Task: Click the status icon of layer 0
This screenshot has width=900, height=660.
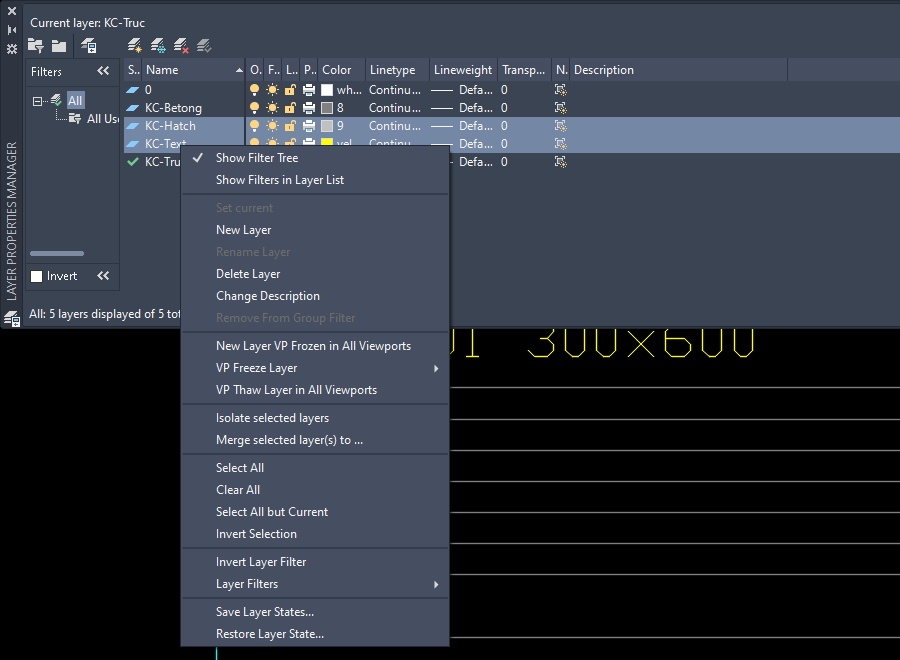Action: [x=133, y=90]
